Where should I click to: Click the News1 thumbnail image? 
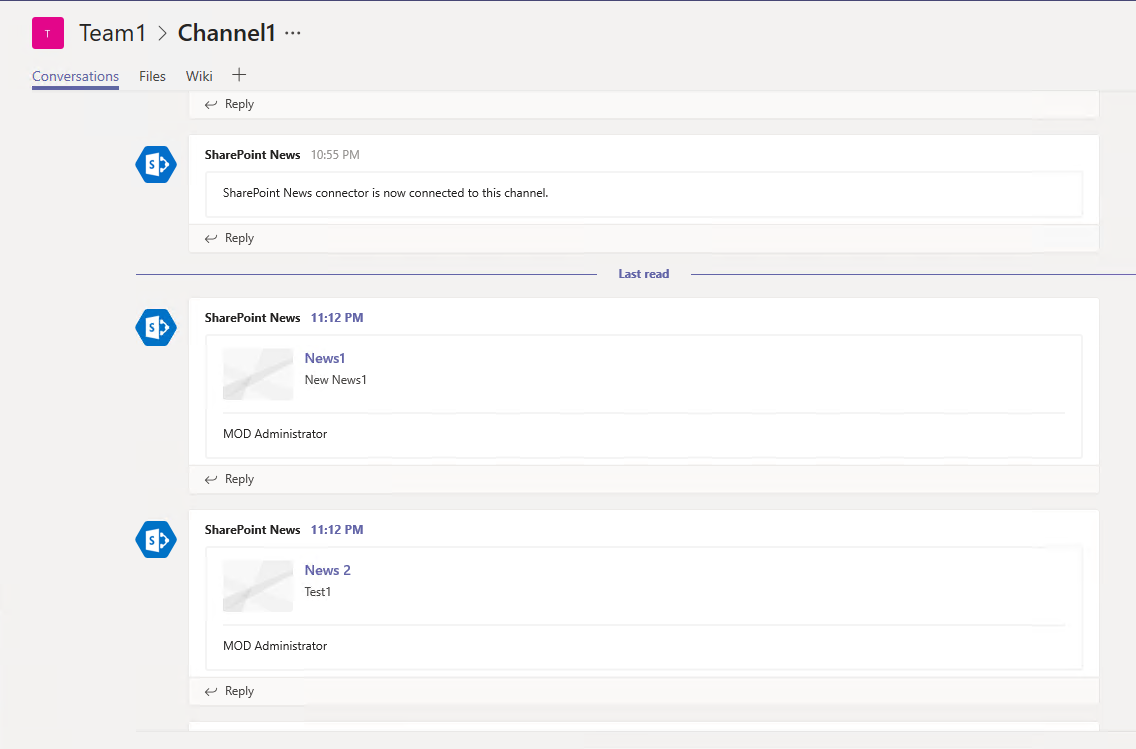[258, 374]
